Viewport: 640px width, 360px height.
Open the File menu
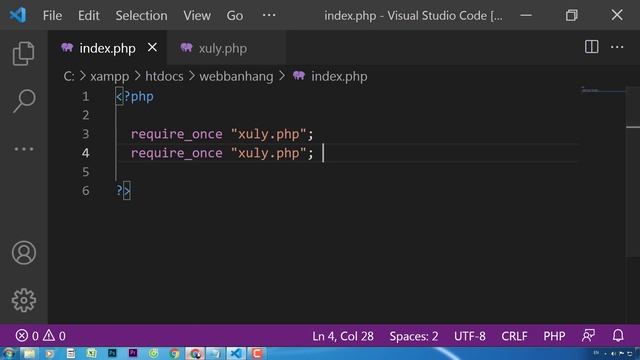[52, 16]
